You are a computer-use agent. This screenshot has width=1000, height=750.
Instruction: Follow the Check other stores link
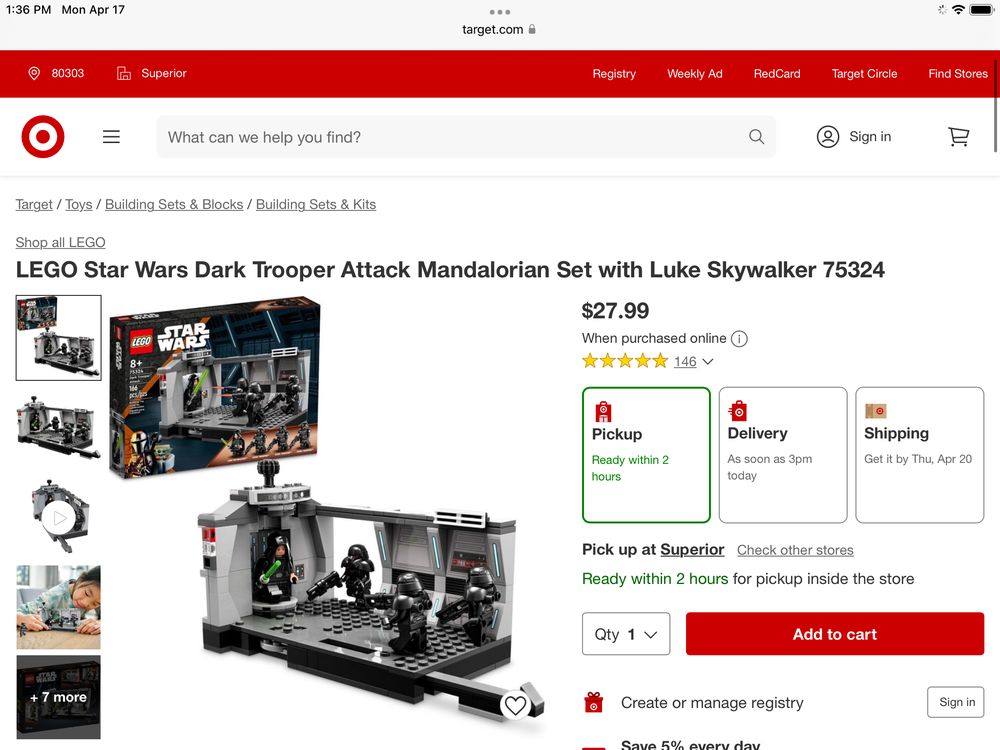tap(795, 550)
